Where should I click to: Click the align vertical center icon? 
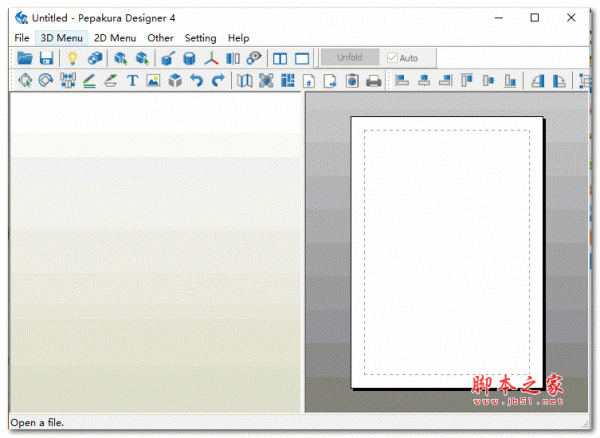click(488, 80)
